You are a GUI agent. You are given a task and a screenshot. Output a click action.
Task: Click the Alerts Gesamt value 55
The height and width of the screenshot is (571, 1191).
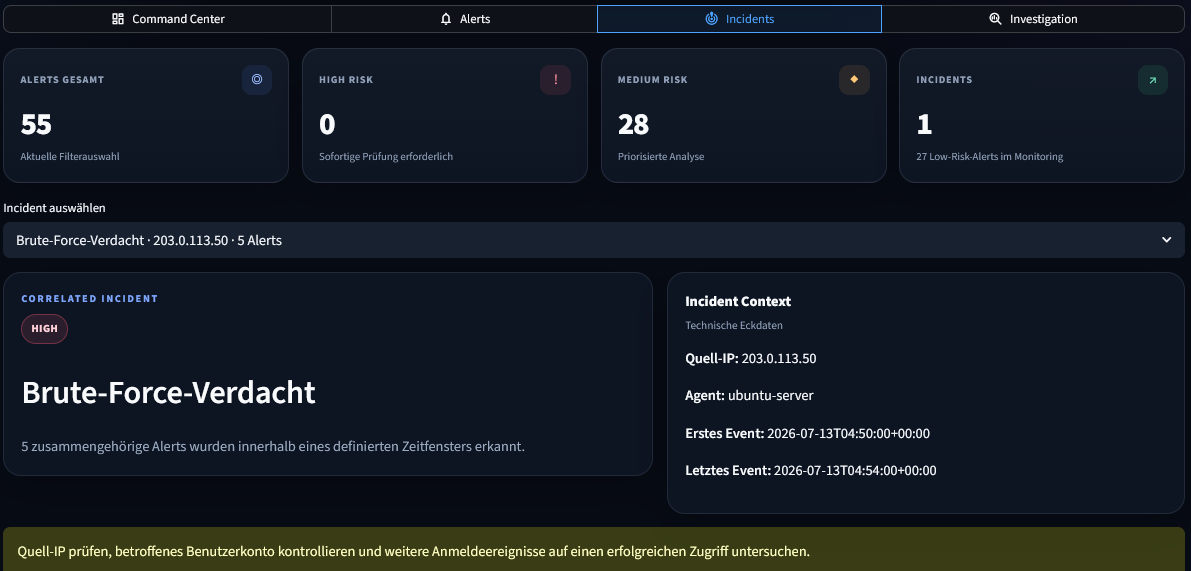tap(36, 124)
